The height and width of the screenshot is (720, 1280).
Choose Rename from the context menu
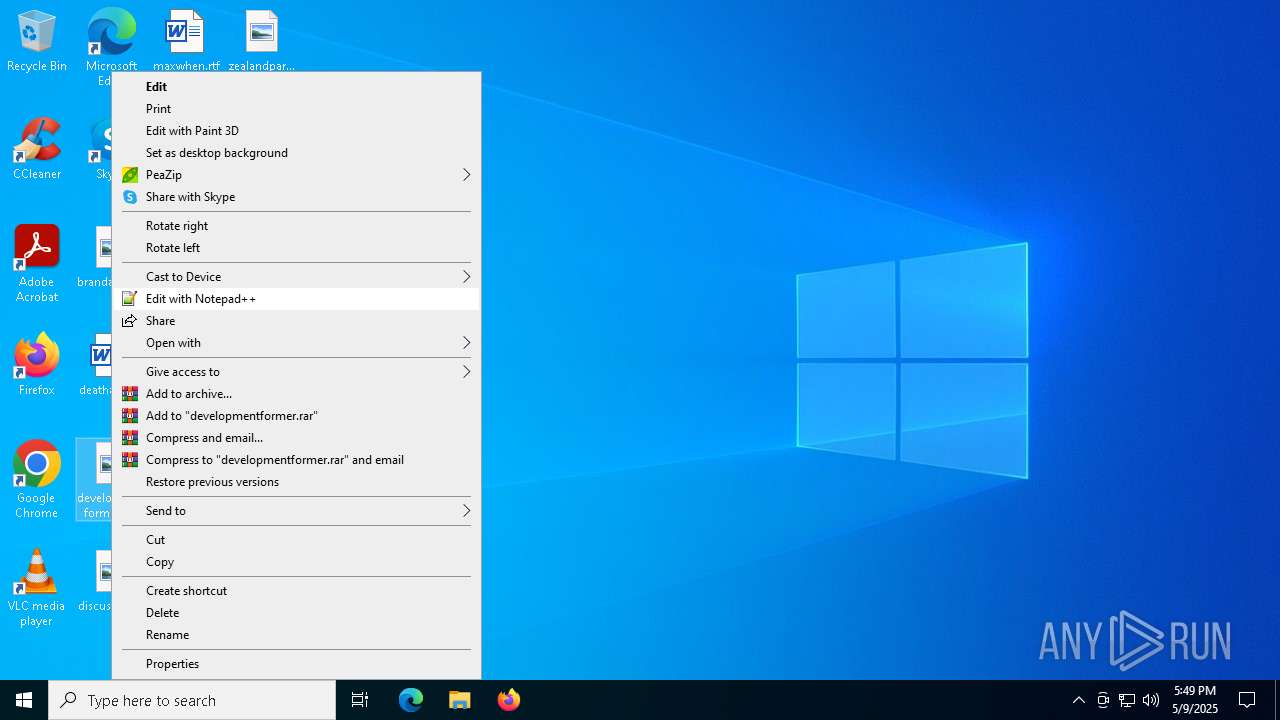coord(296,635)
